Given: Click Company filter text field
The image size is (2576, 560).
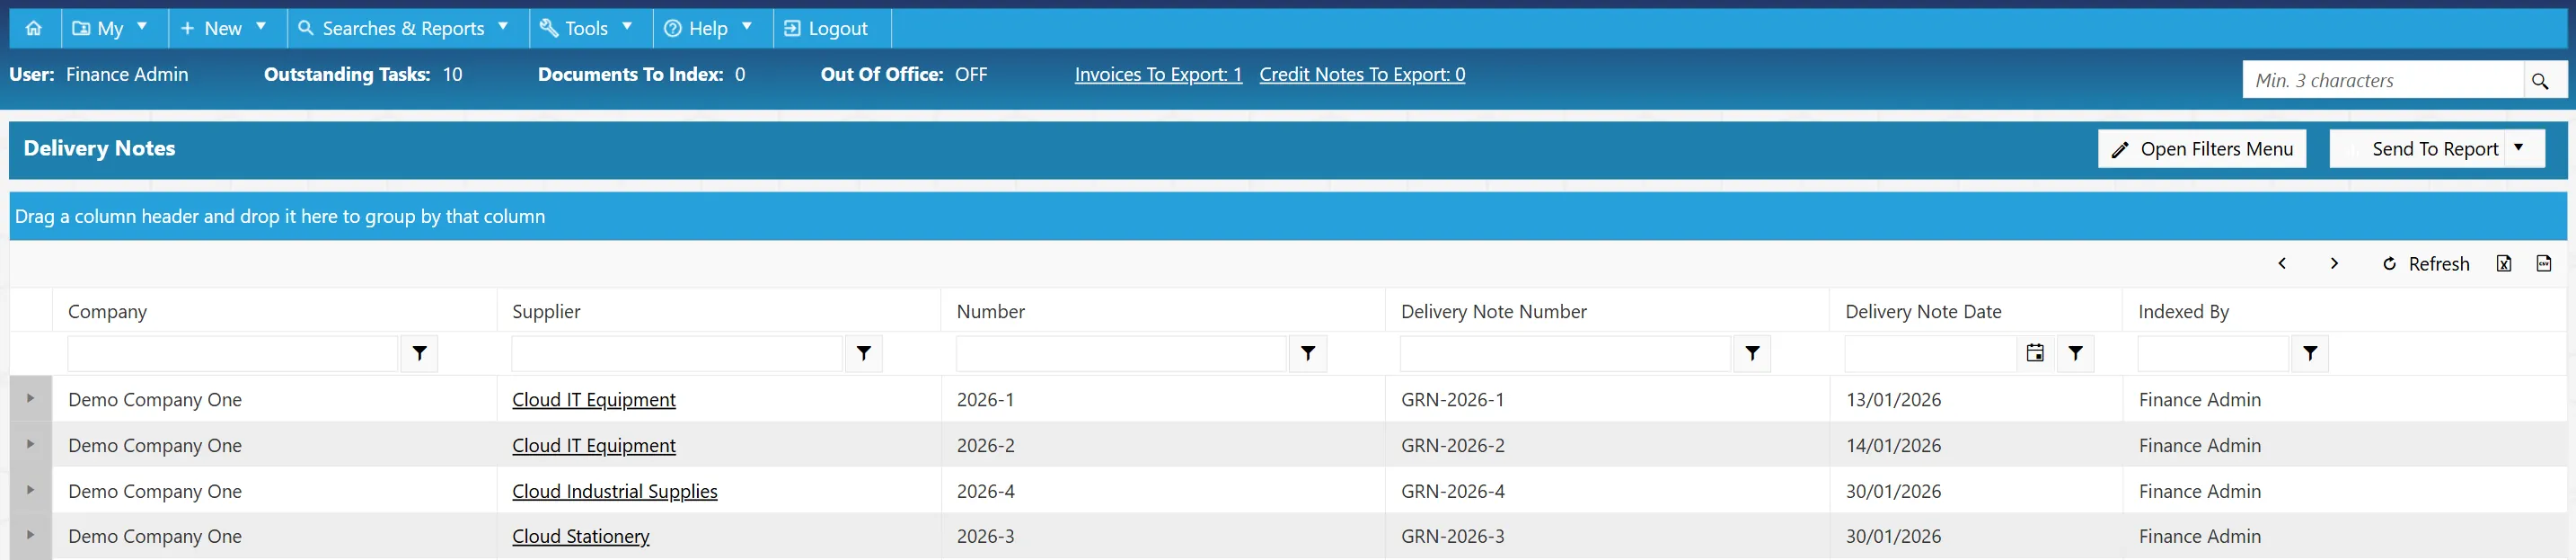Looking at the screenshot, I should click(233, 353).
